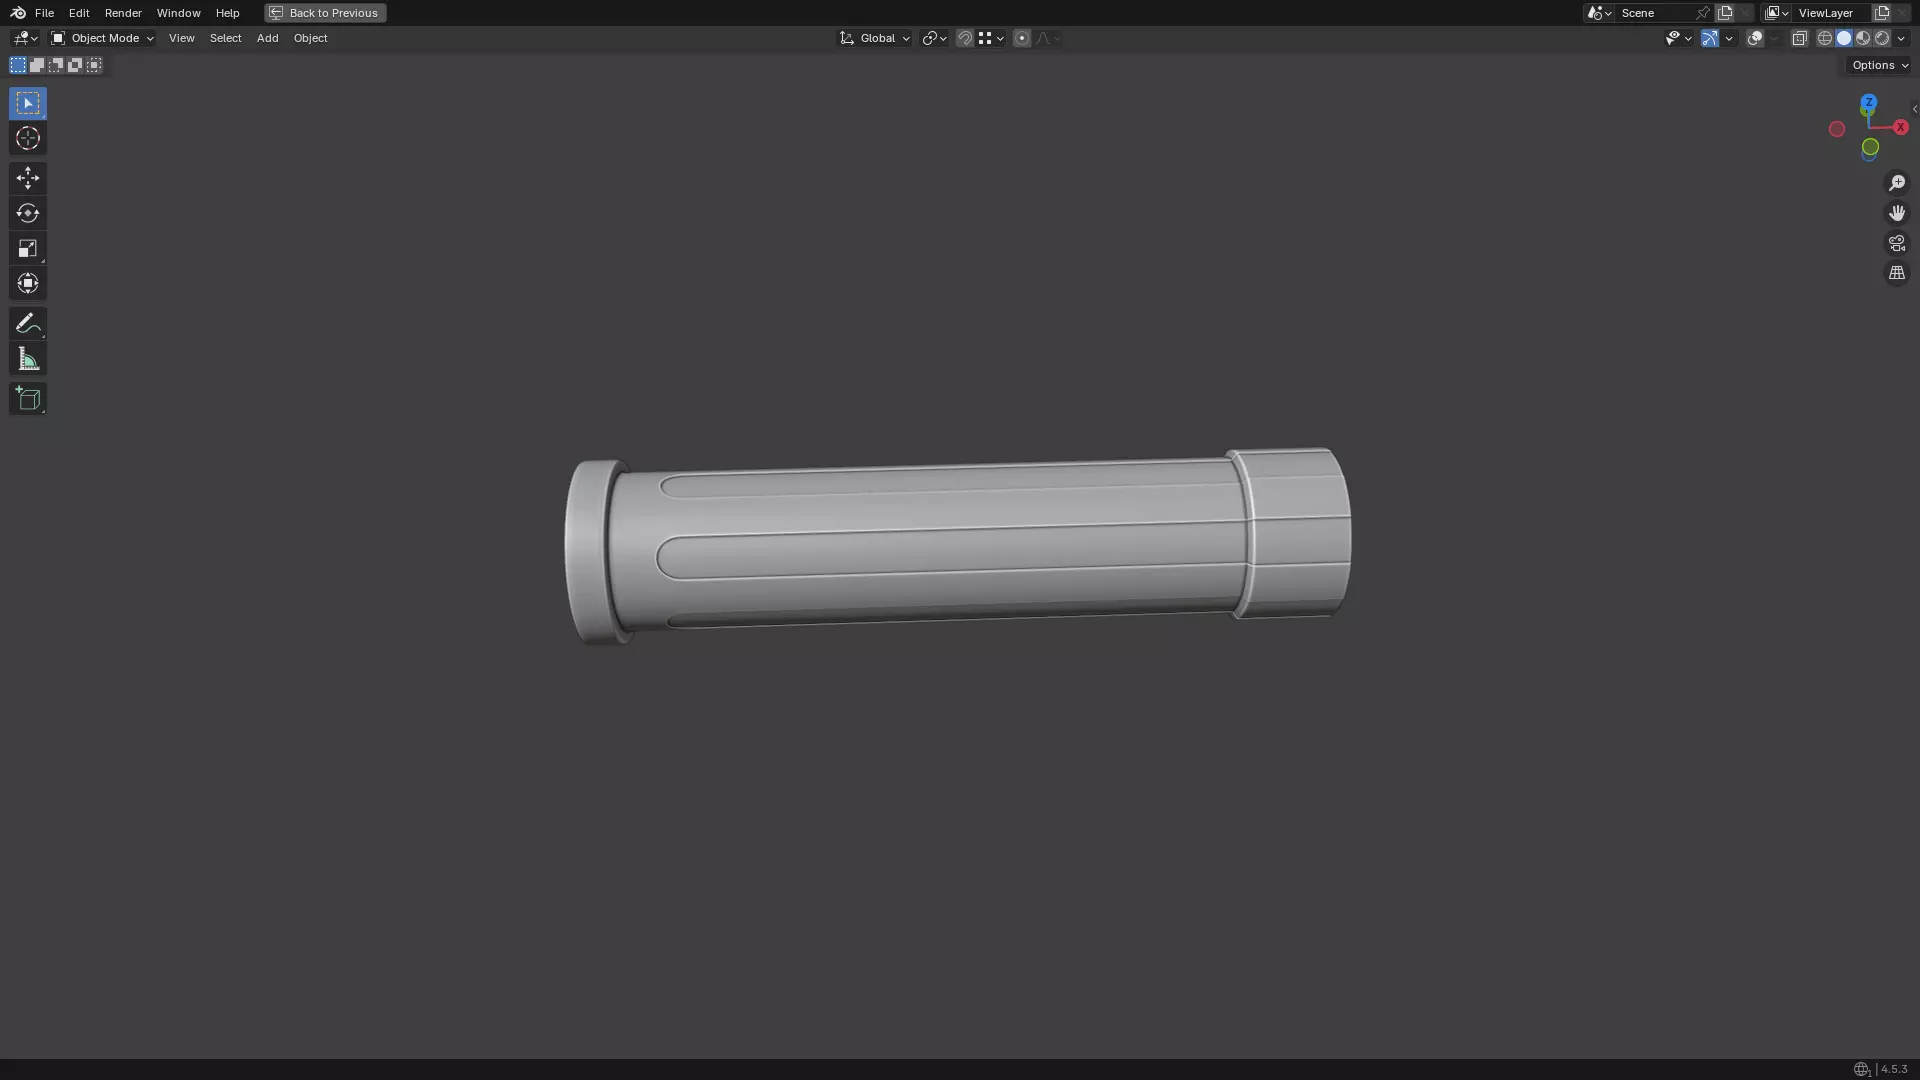Screen dimensions: 1920x1080
Task: Toggle snapping magnet
Action: [x=964, y=38]
